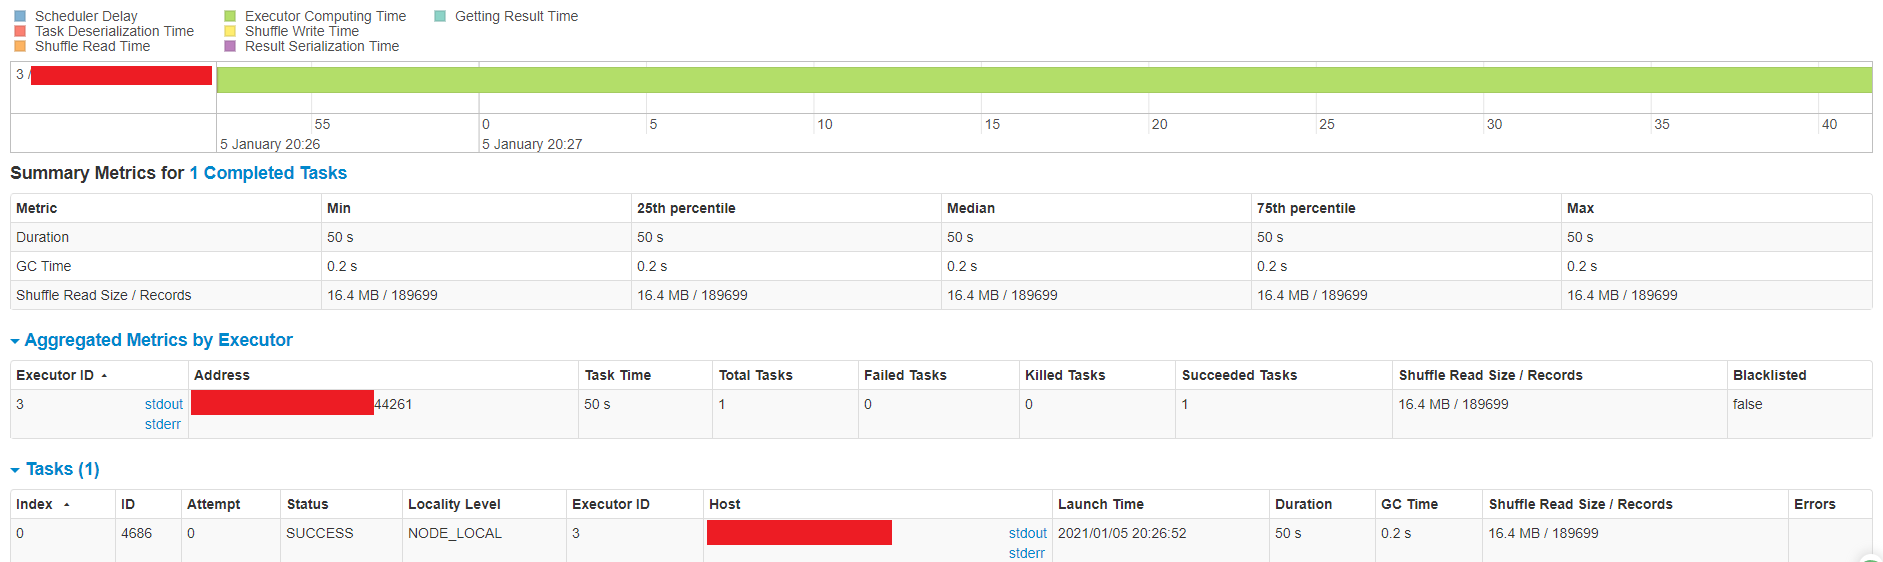Click the Median Duration value '50 s'

click(x=960, y=237)
